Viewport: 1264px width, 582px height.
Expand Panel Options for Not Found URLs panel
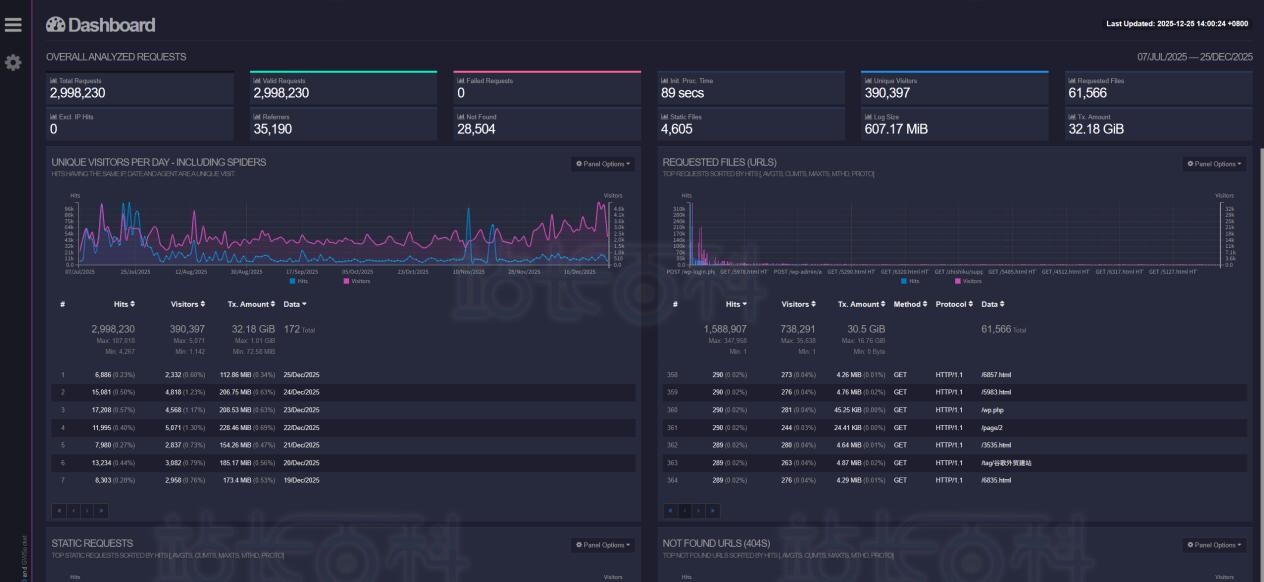(x=1214, y=545)
